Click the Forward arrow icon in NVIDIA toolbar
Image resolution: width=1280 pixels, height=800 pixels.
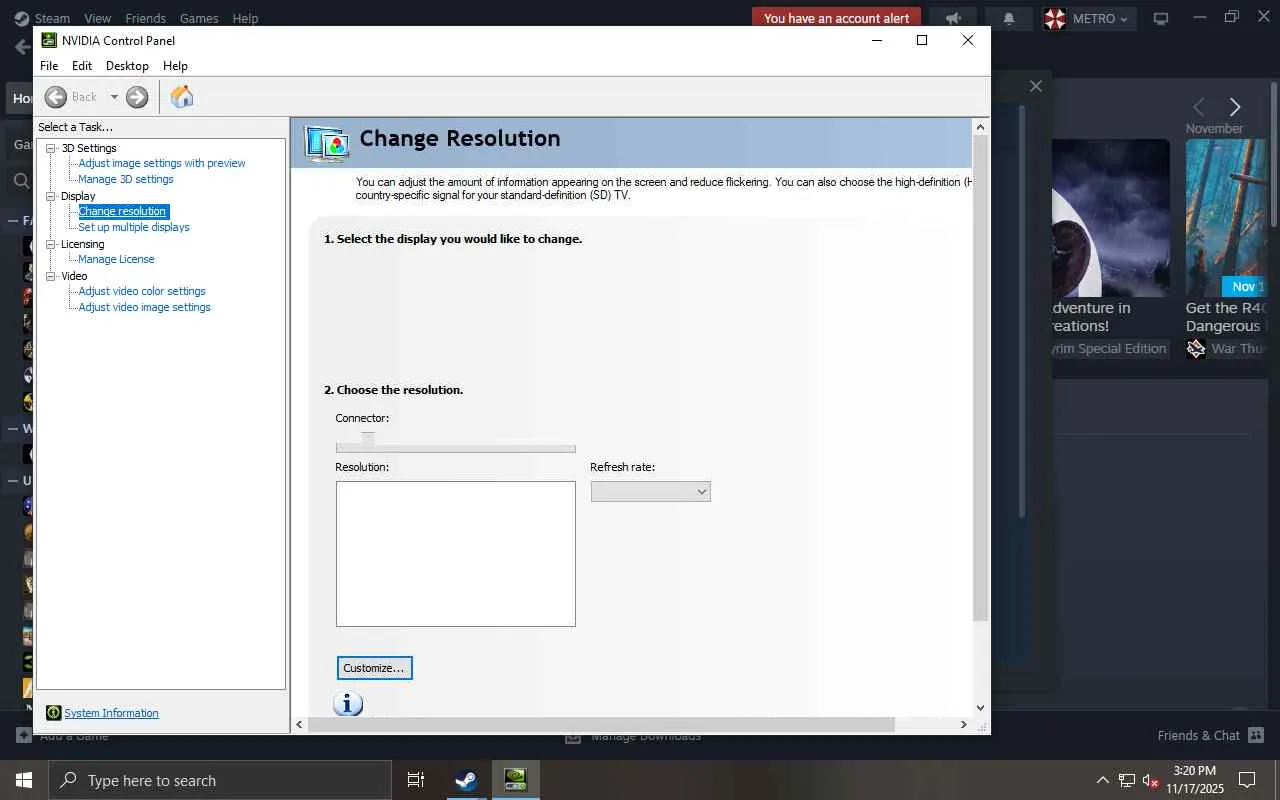coord(137,97)
